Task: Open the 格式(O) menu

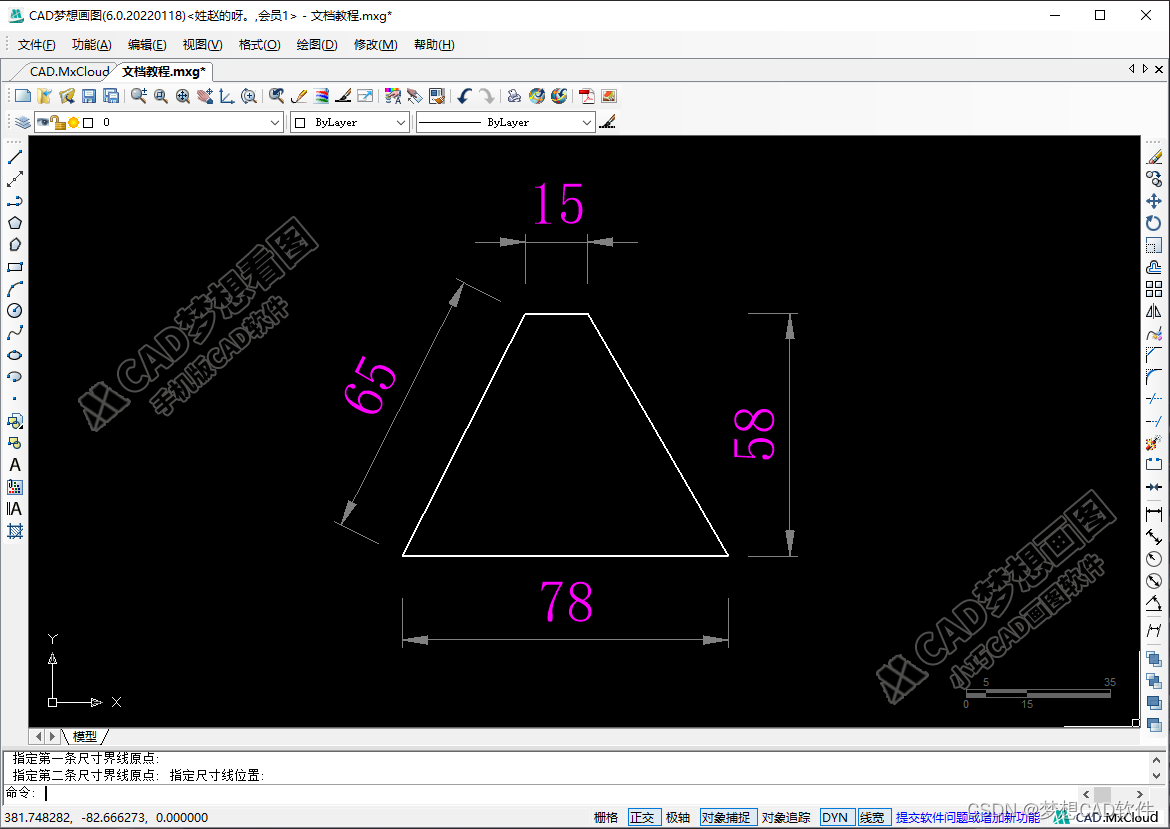Action: coord(259,45)
